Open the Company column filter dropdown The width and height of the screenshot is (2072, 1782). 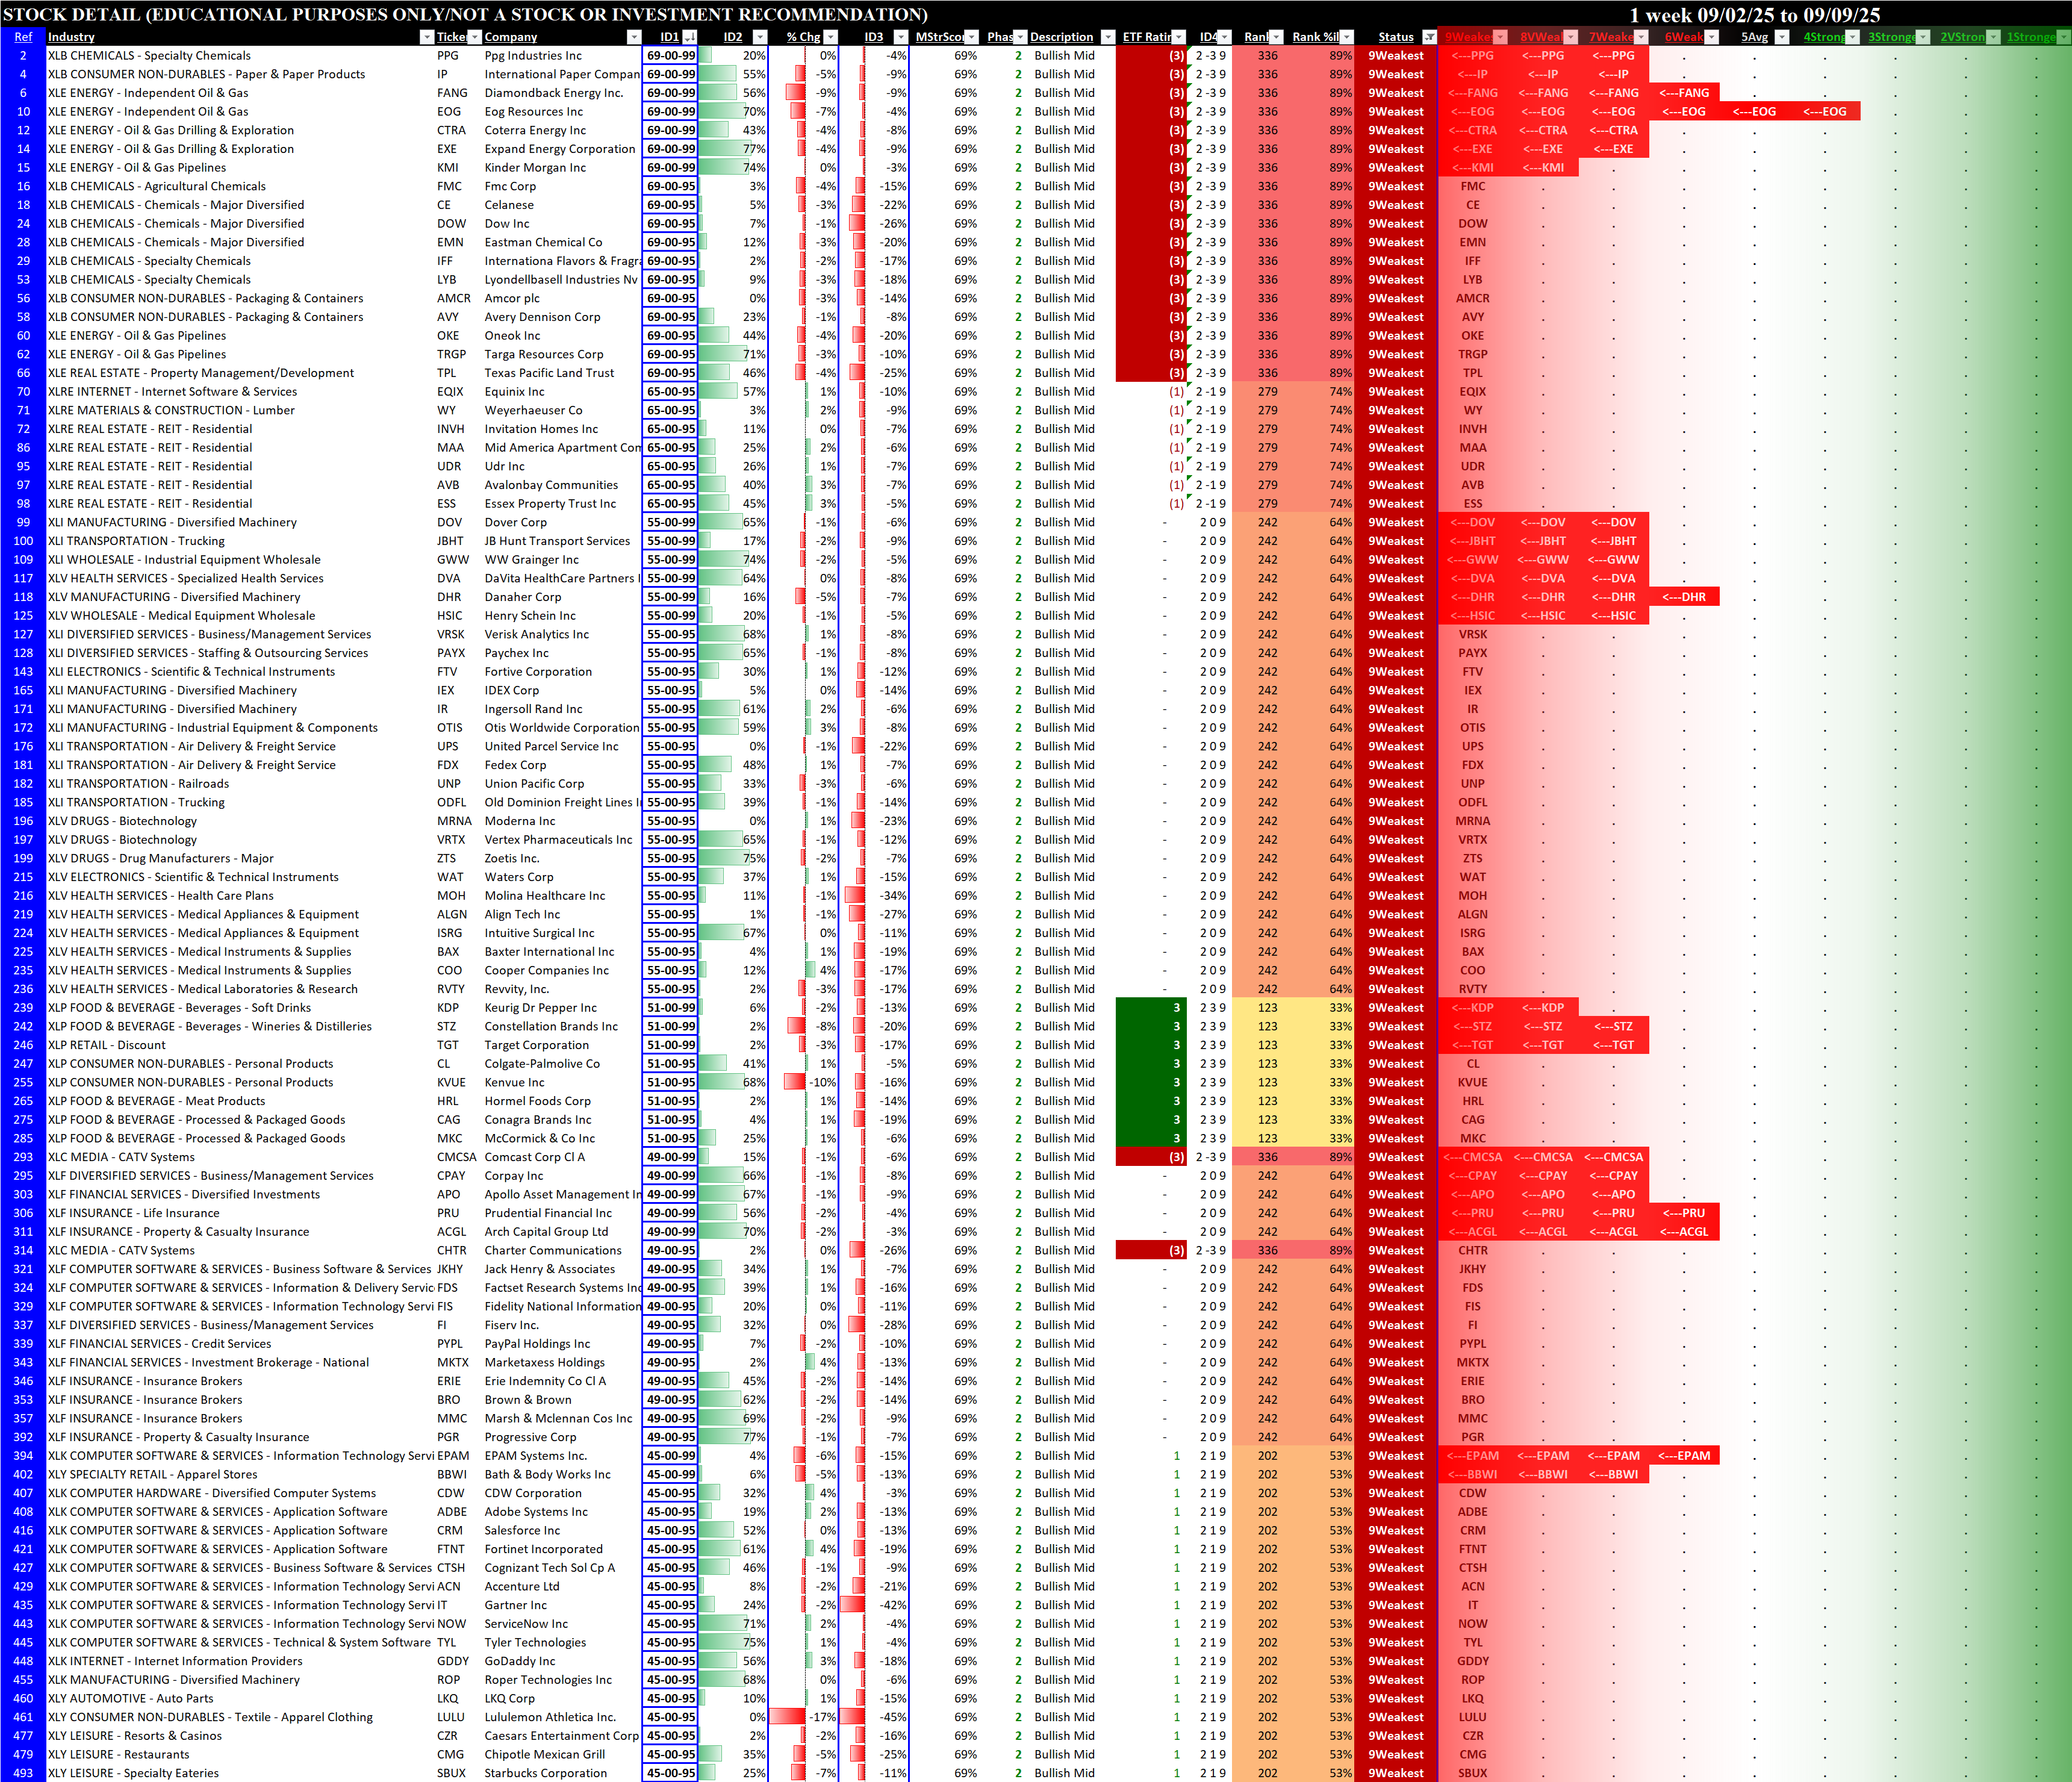click(x=633, y=37)
